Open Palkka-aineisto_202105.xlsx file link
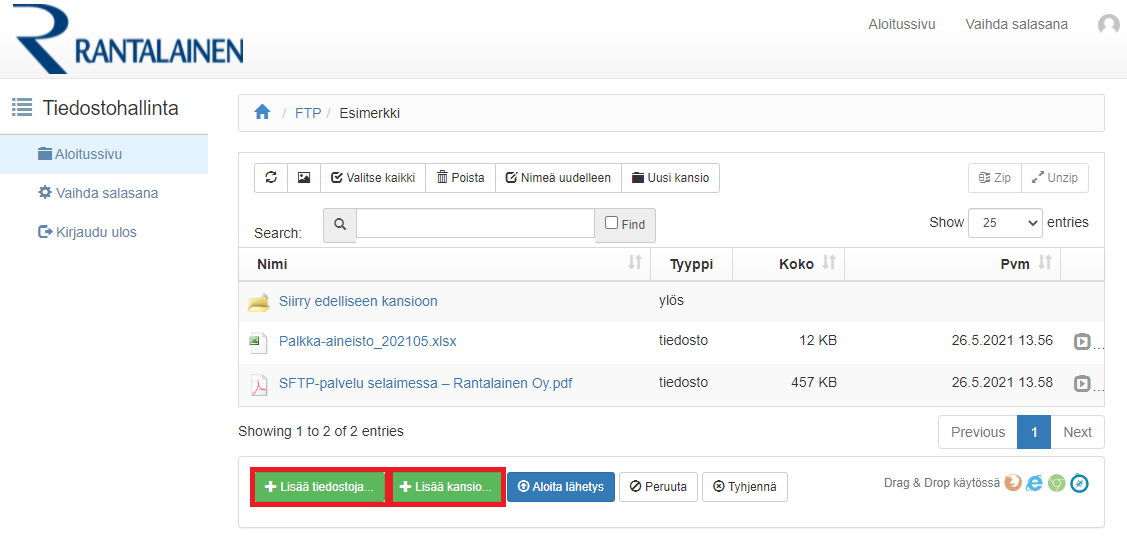This screenshot has width=1127, height=541. 367,341
